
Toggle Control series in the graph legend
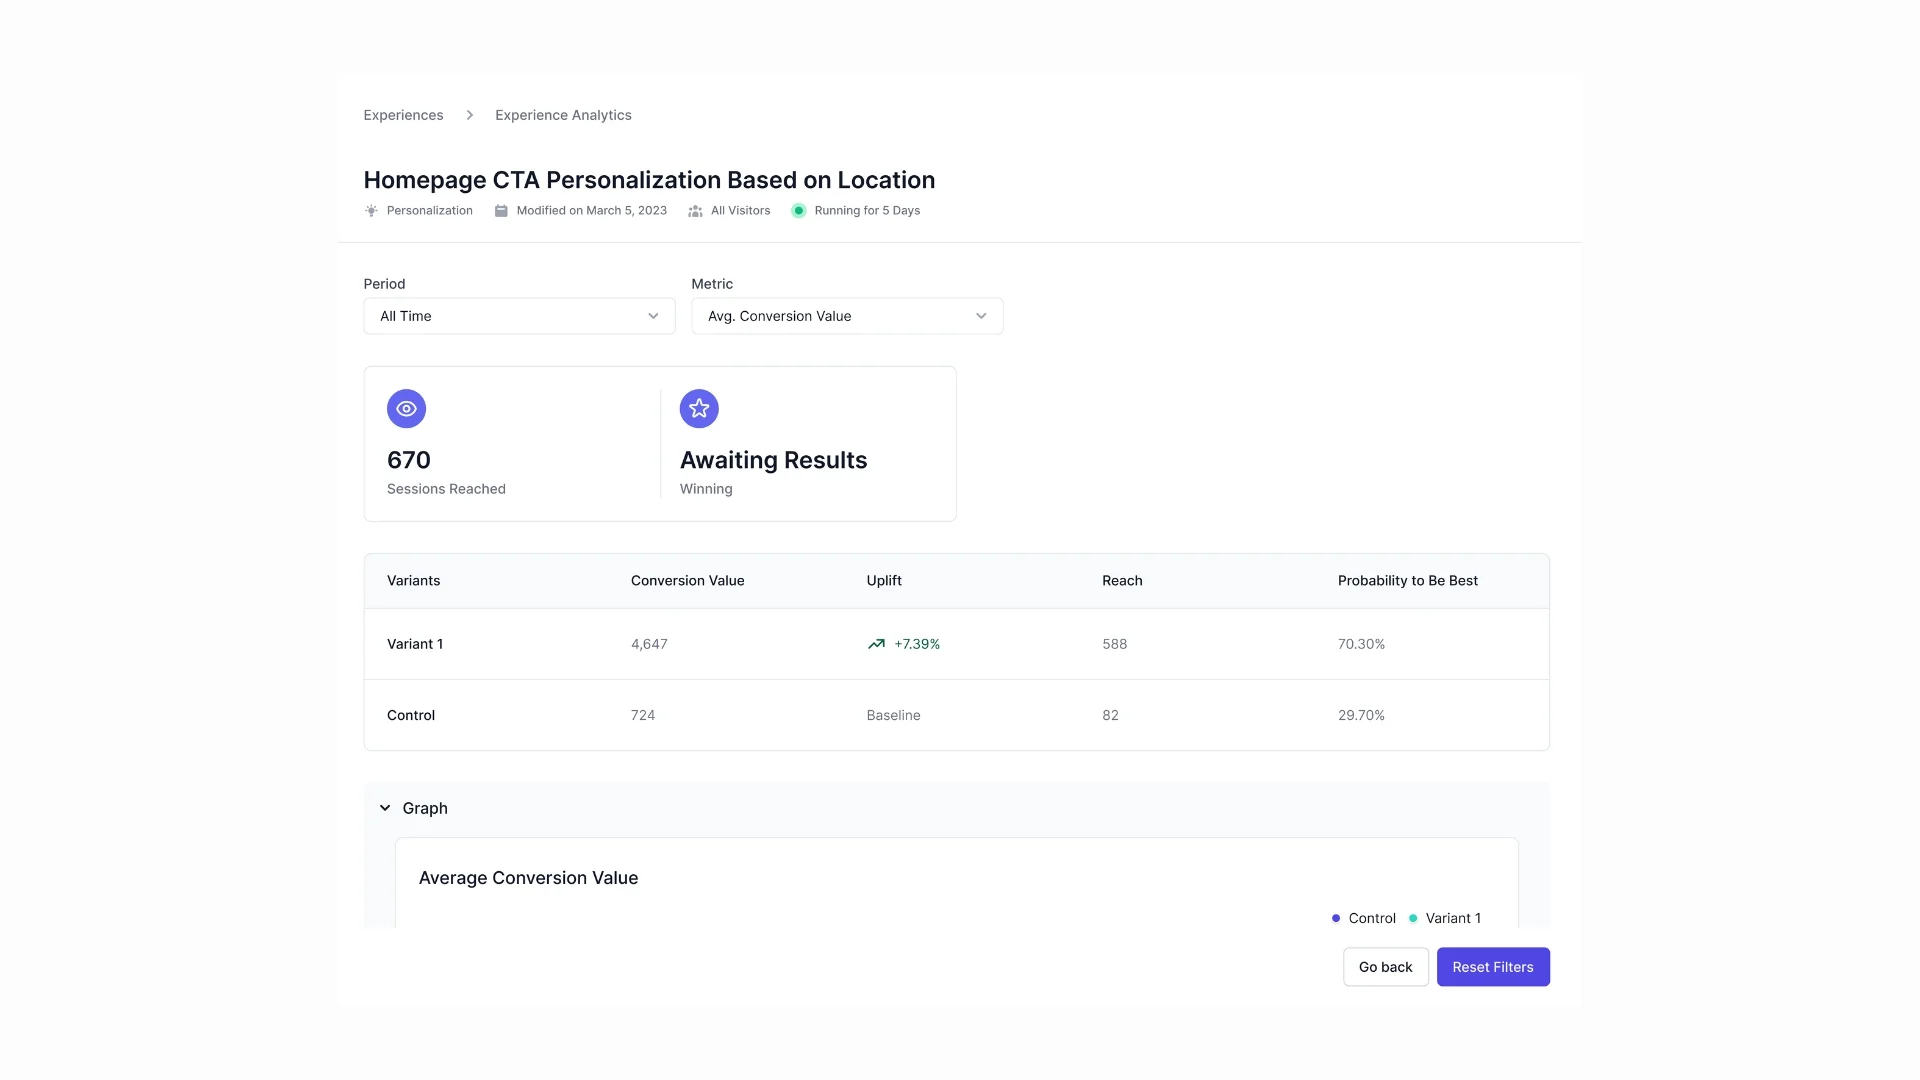tap(1364, 918)
